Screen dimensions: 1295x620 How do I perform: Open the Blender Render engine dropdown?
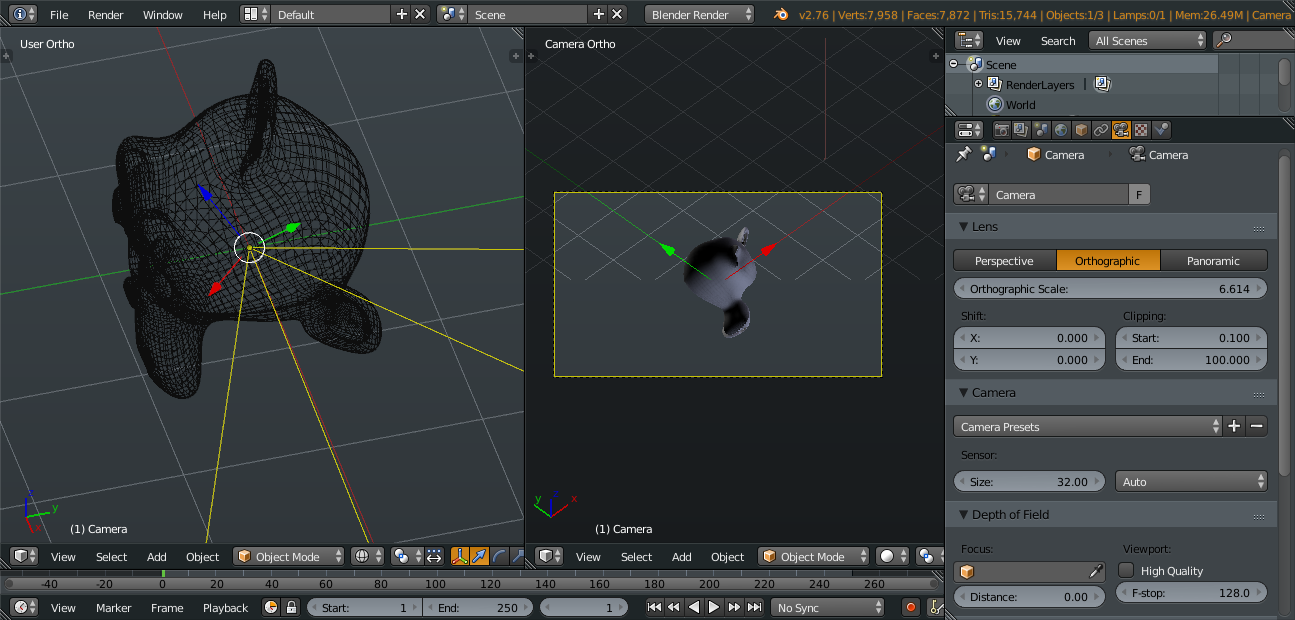click(700, 15)
